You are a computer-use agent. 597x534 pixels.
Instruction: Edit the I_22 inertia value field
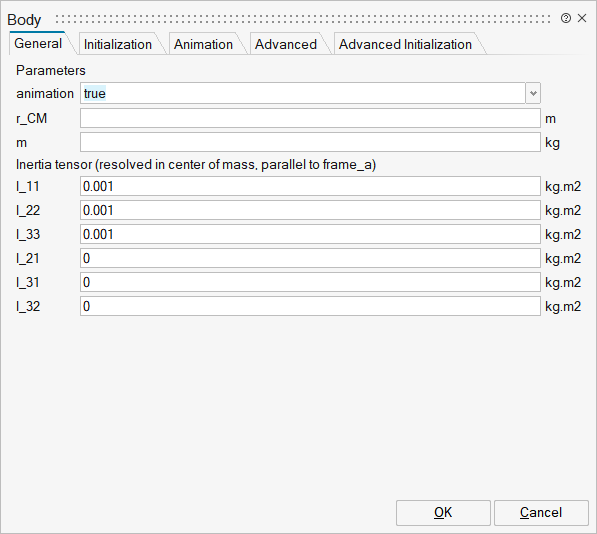click(310, 210)
